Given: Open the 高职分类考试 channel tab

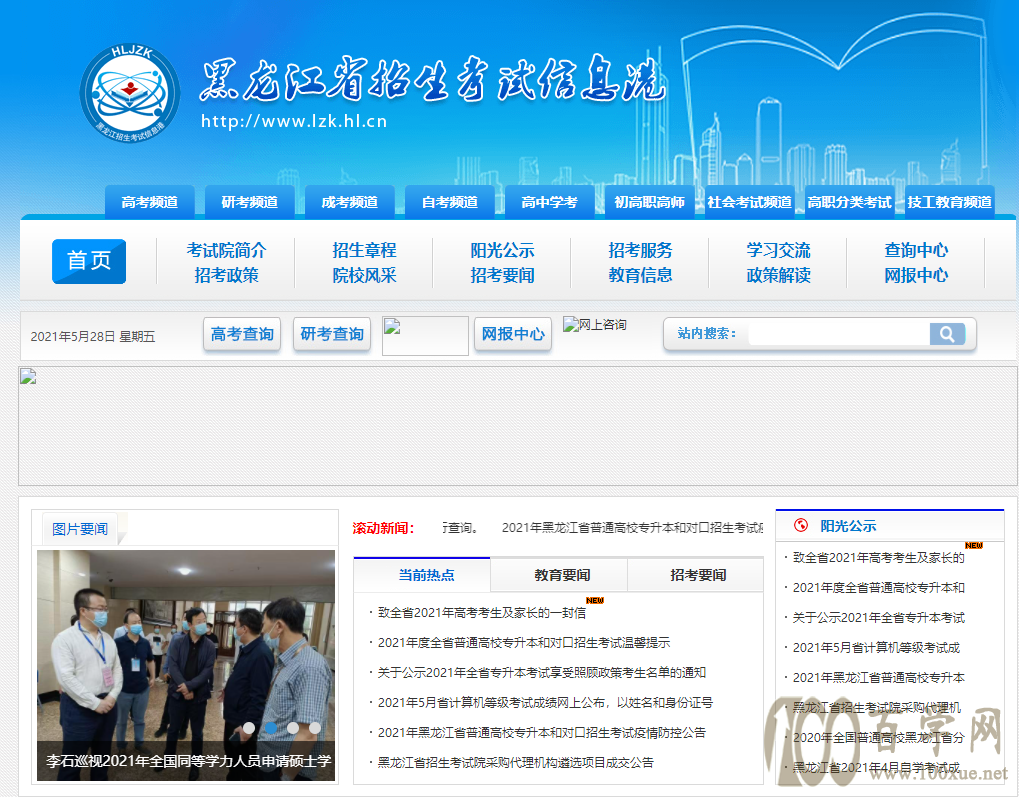Looking at the screenshot, I should (x=849, y=202).
